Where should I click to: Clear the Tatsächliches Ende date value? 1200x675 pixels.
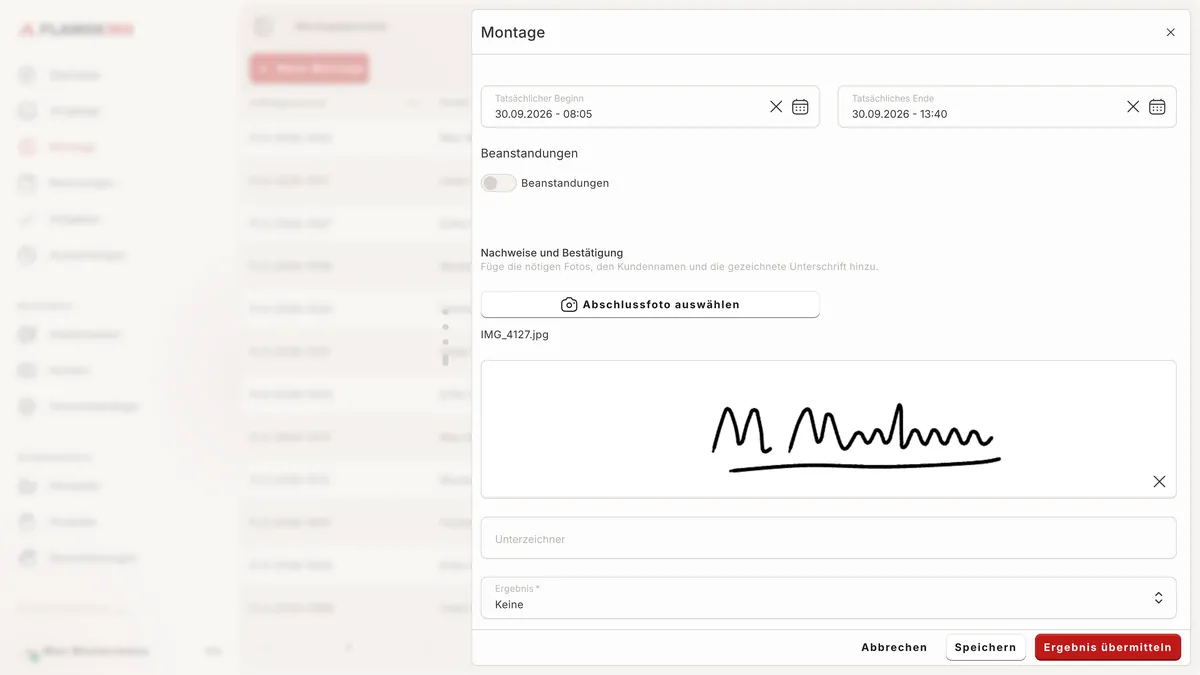point(1133,107)
